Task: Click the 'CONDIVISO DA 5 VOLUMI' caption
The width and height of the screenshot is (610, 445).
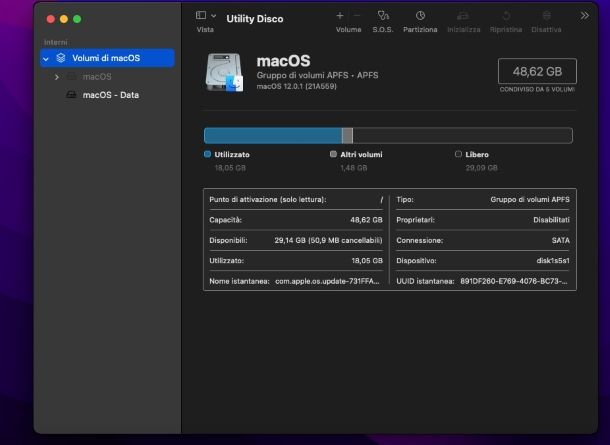Action: click(x=537, y=89)
